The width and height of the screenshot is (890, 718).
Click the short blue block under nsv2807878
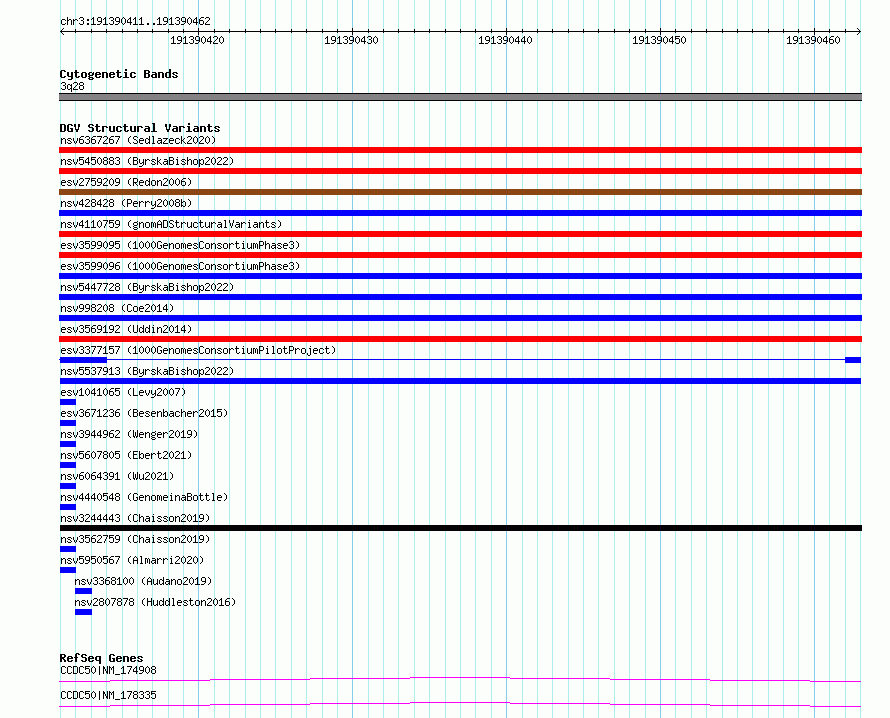[x=83, y=612]
